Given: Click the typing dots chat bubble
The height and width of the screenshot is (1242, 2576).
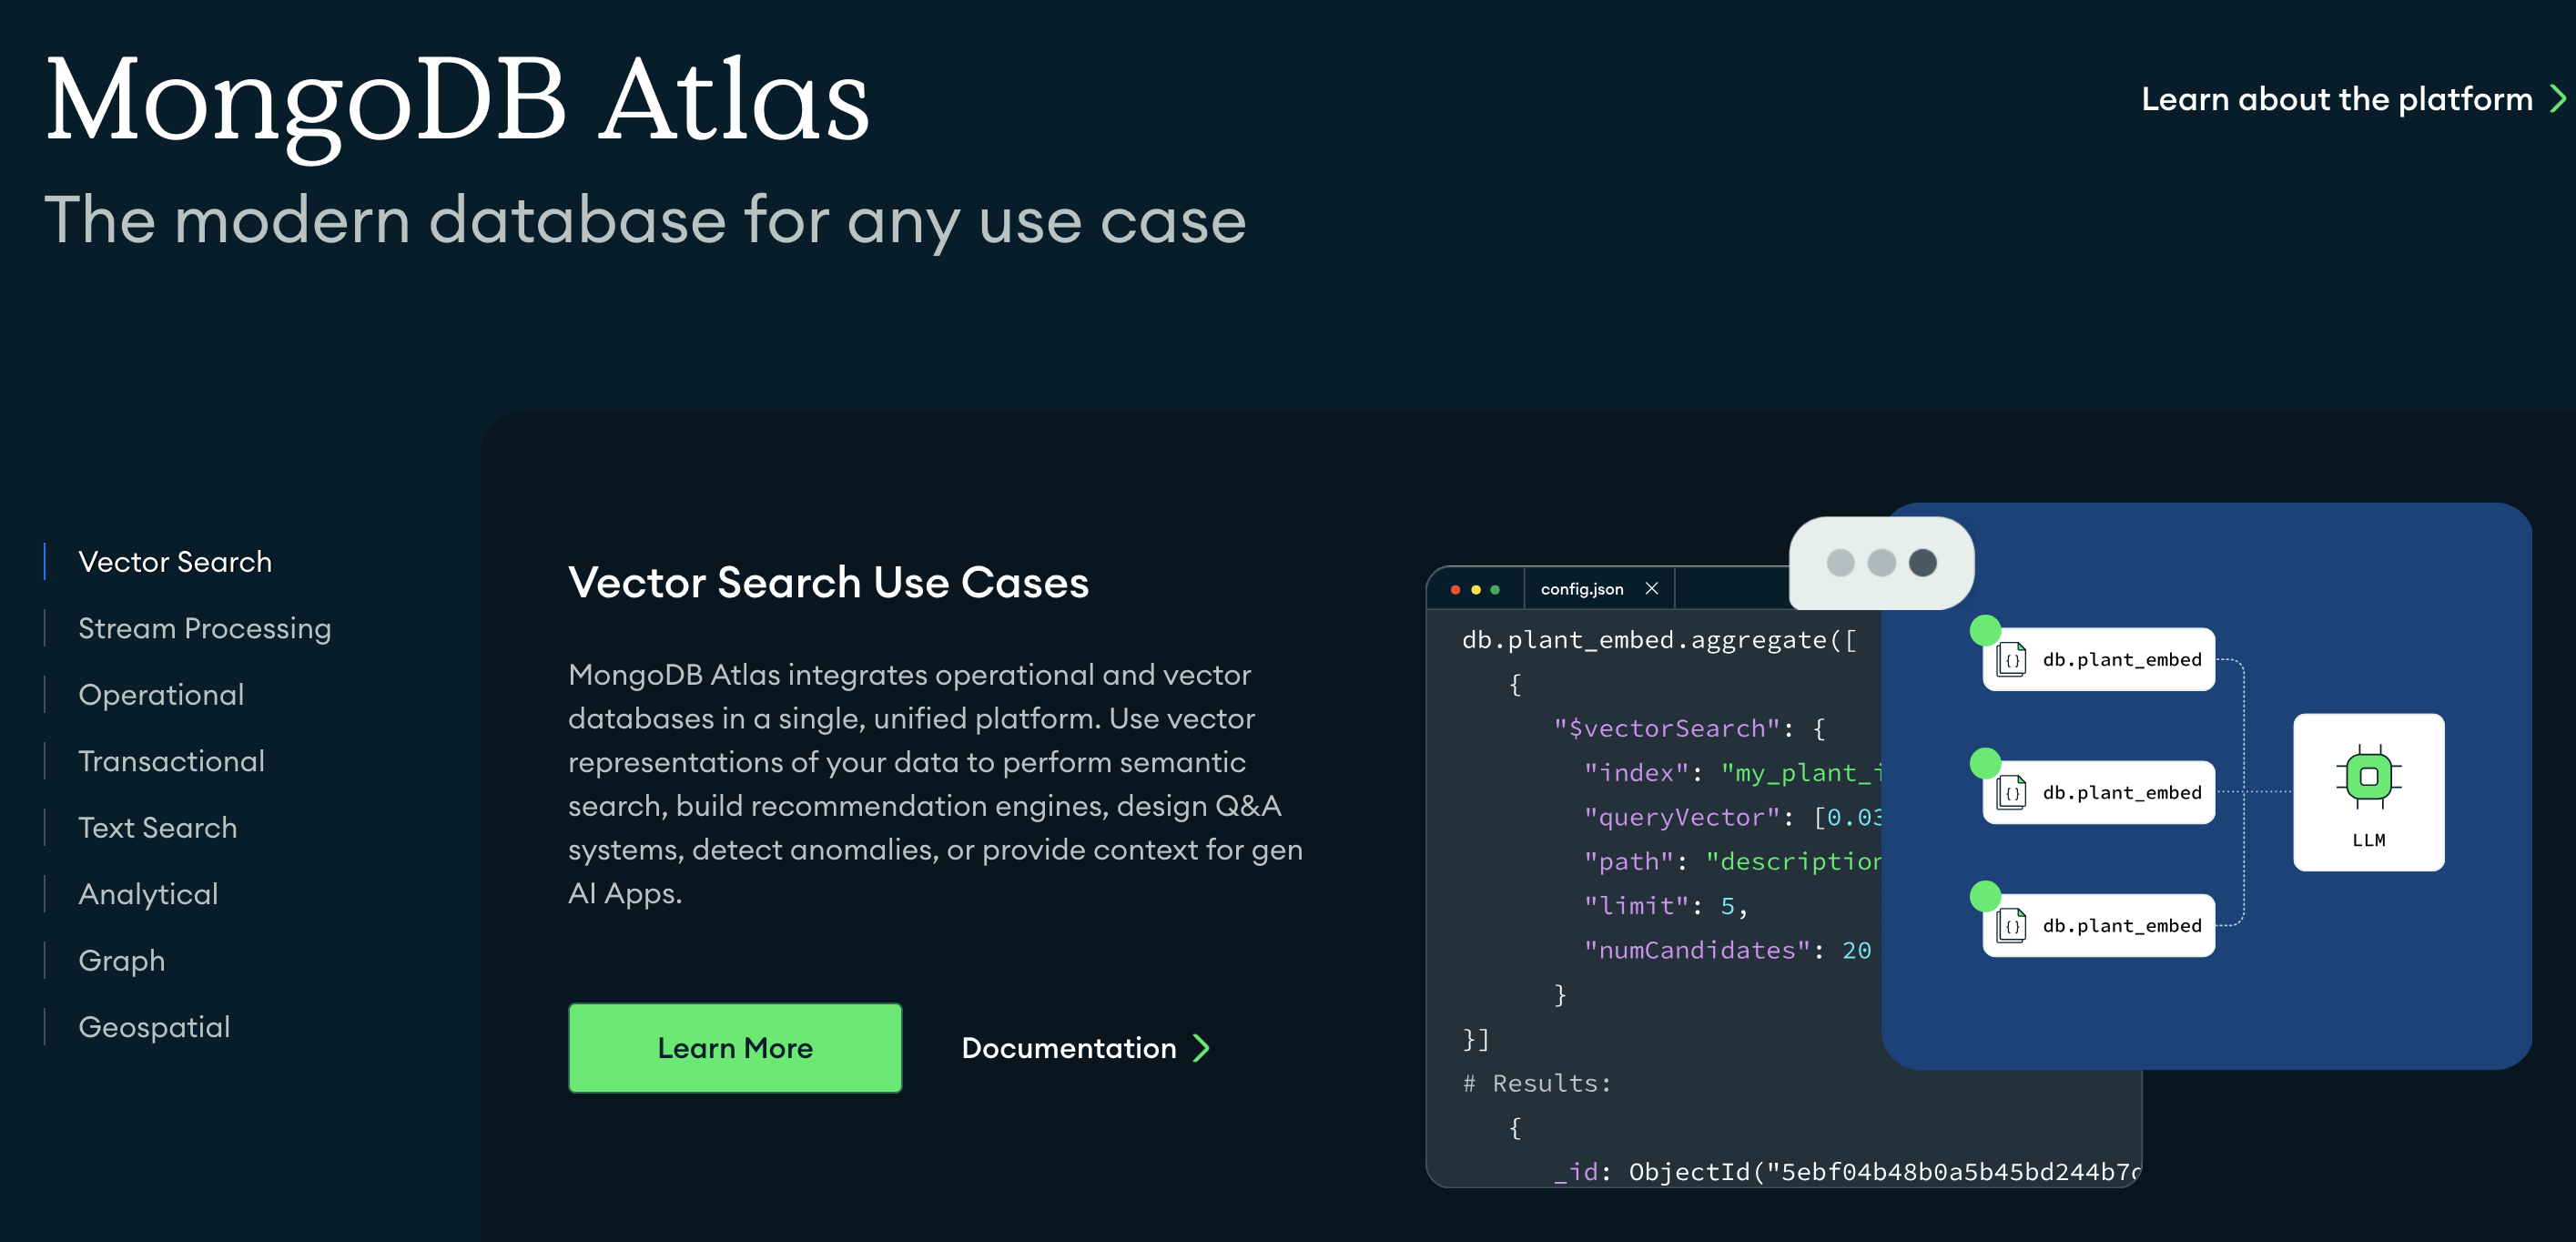Looking at the screenshot, I should tap(1881, 563).
